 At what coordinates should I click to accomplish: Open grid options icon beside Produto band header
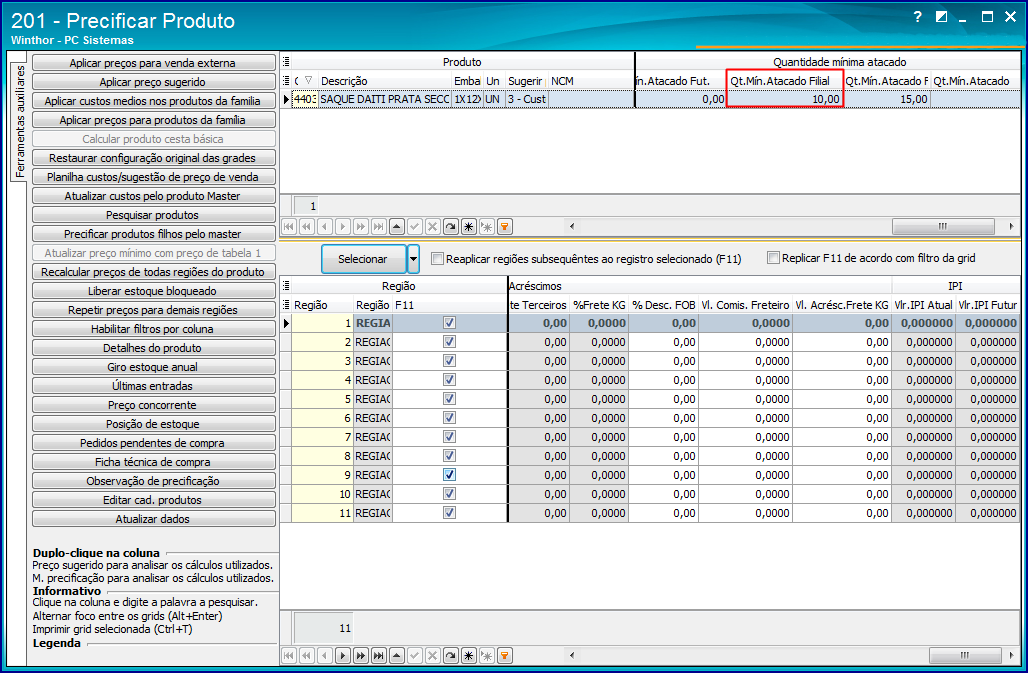point(287,62)
